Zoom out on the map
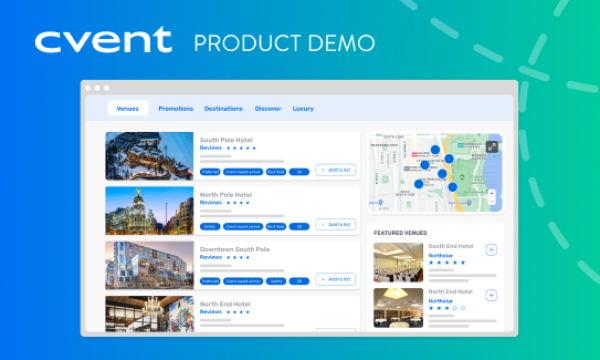The height and width of the screenshot is (360, 600). pos(492,201)
